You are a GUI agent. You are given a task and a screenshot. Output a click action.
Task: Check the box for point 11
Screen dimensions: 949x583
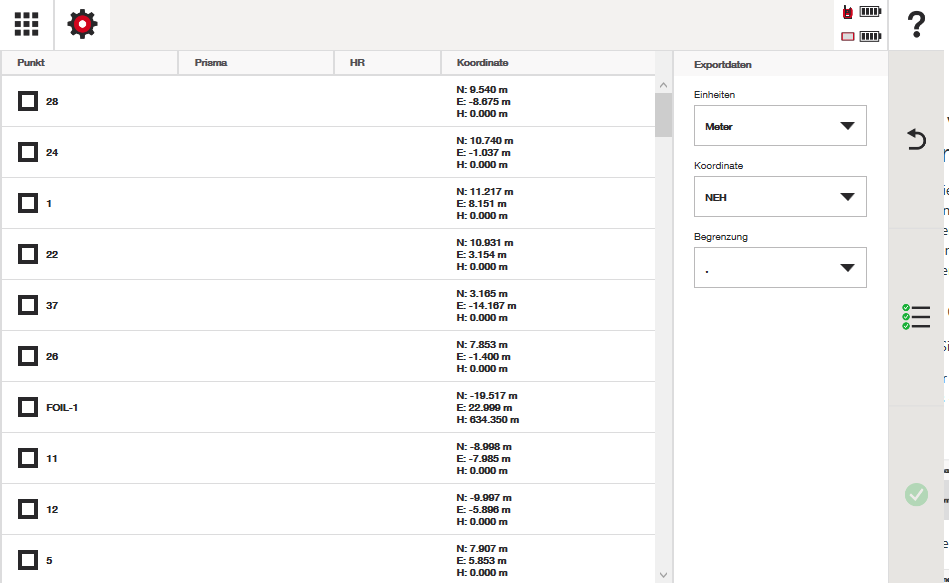pos(28,458)
